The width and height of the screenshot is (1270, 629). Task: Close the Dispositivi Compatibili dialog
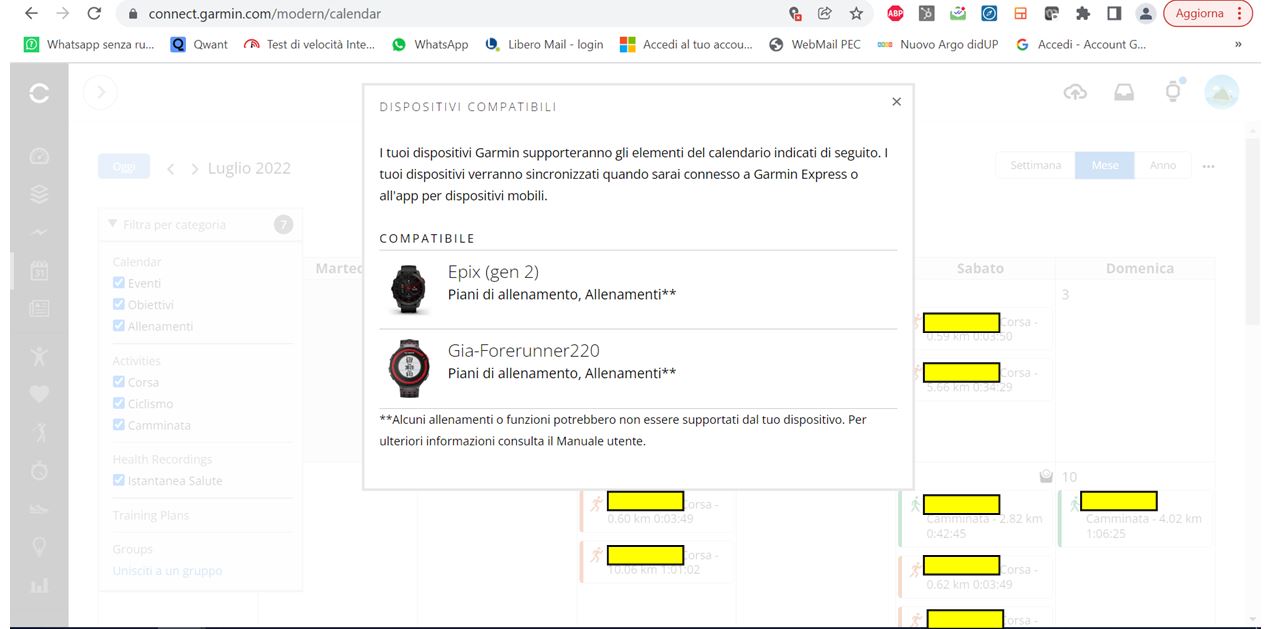[x=896, y=101]
